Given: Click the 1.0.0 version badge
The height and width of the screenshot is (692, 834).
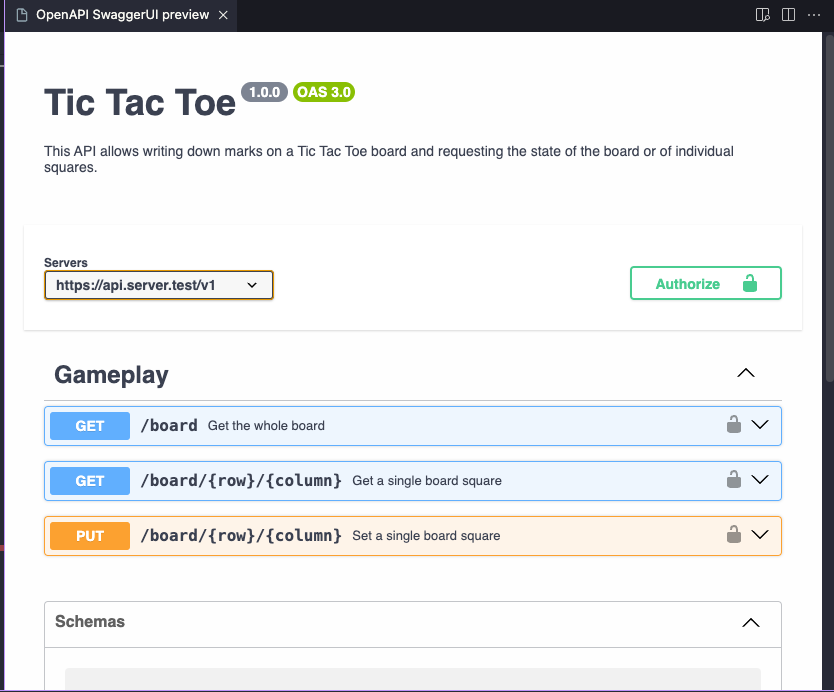Looking at the screenshot, I should pos(265,92).
